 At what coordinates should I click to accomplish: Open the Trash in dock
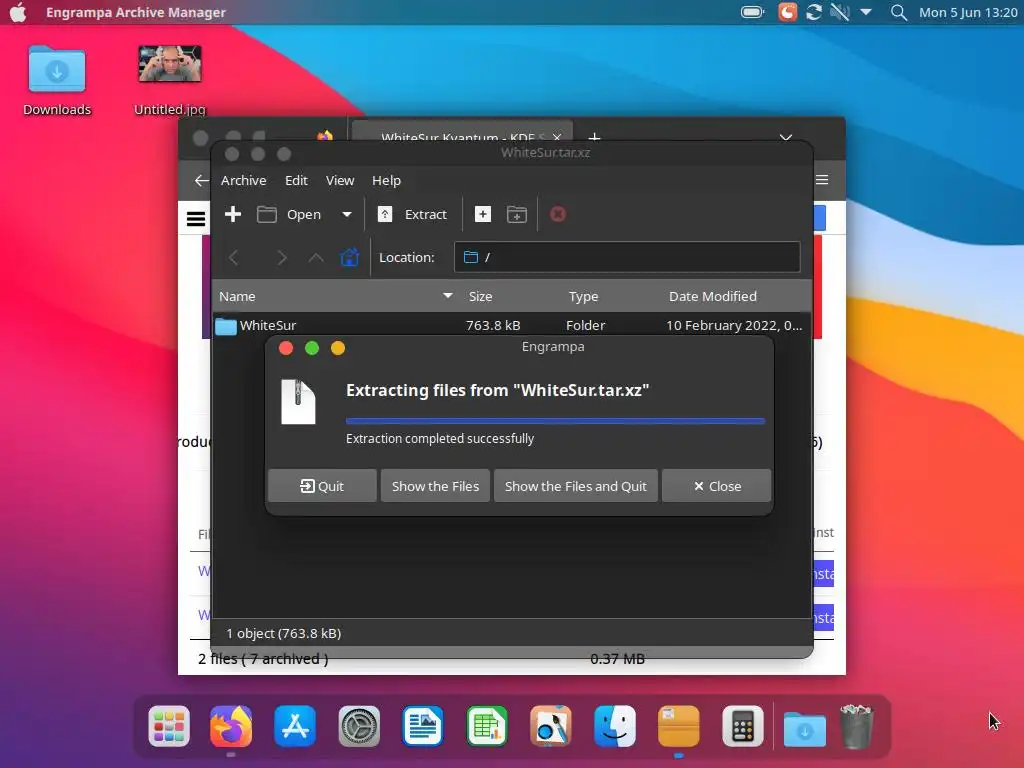pyautogui.click(x=856, y=726)
